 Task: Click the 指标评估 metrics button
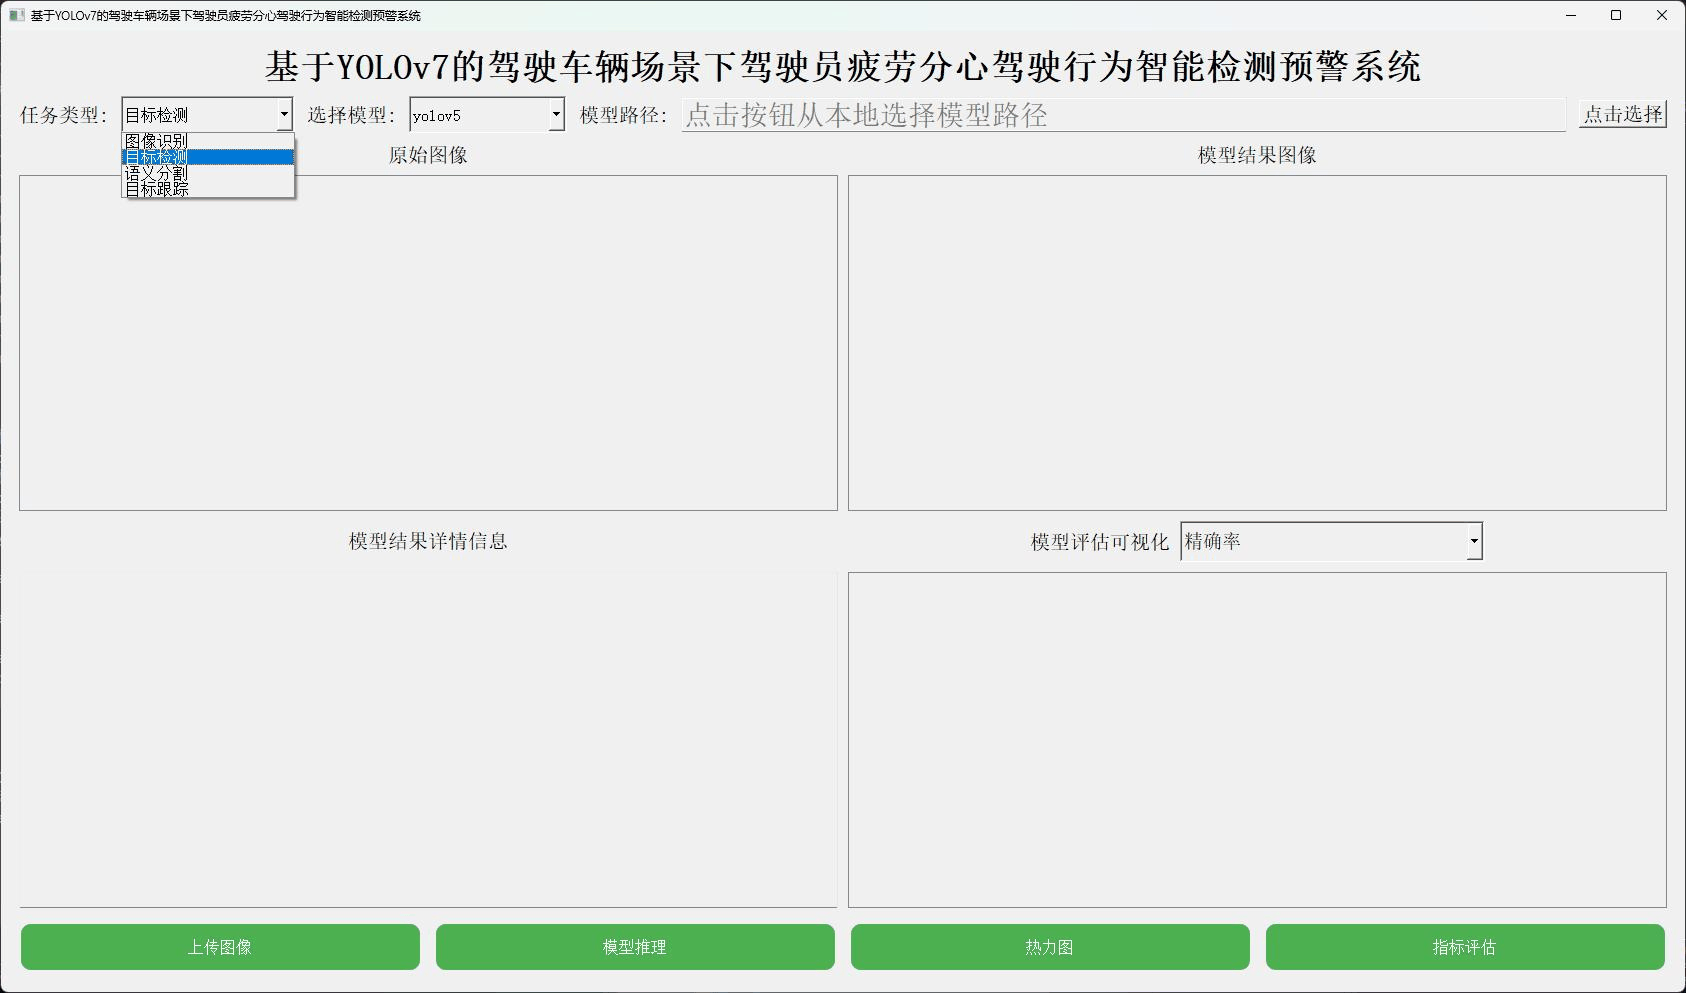click(x=1465, y=947)
